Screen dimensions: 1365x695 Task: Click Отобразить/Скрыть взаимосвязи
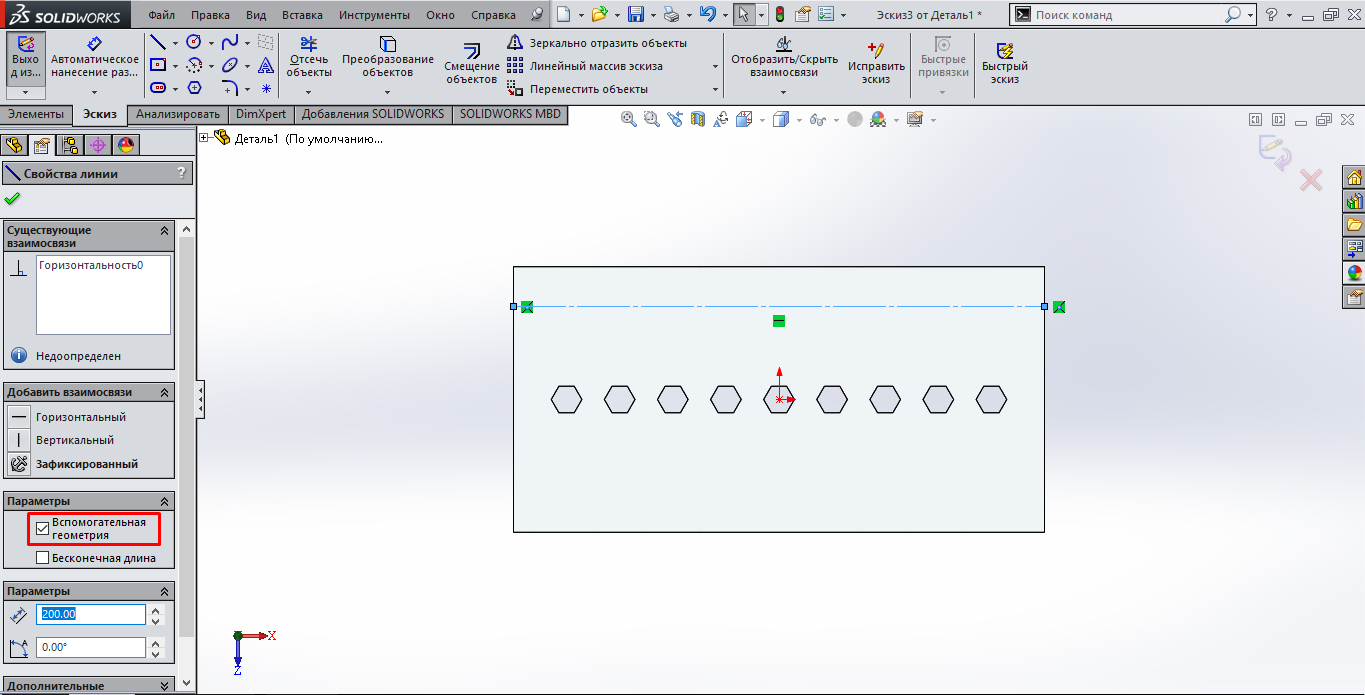784,57
